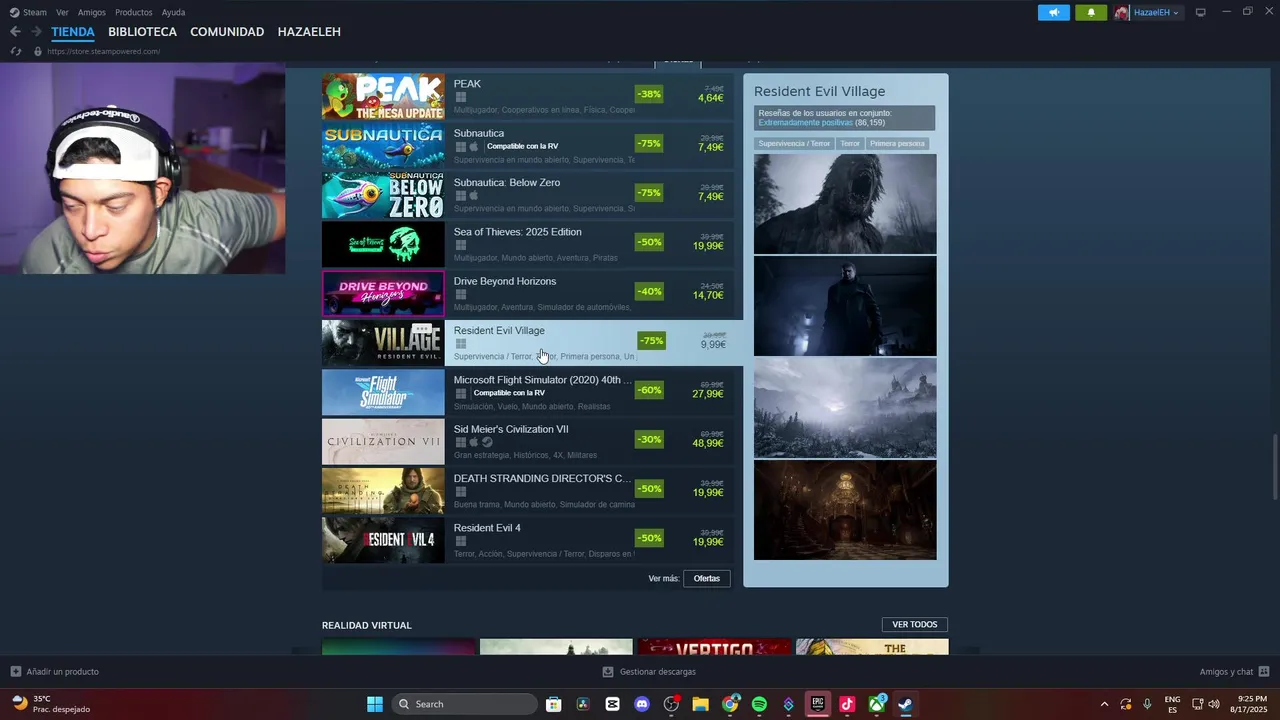Screen dimensions: 1280x720
Task: Open Google Chrome from the taskbar
Action: (730, 704)
